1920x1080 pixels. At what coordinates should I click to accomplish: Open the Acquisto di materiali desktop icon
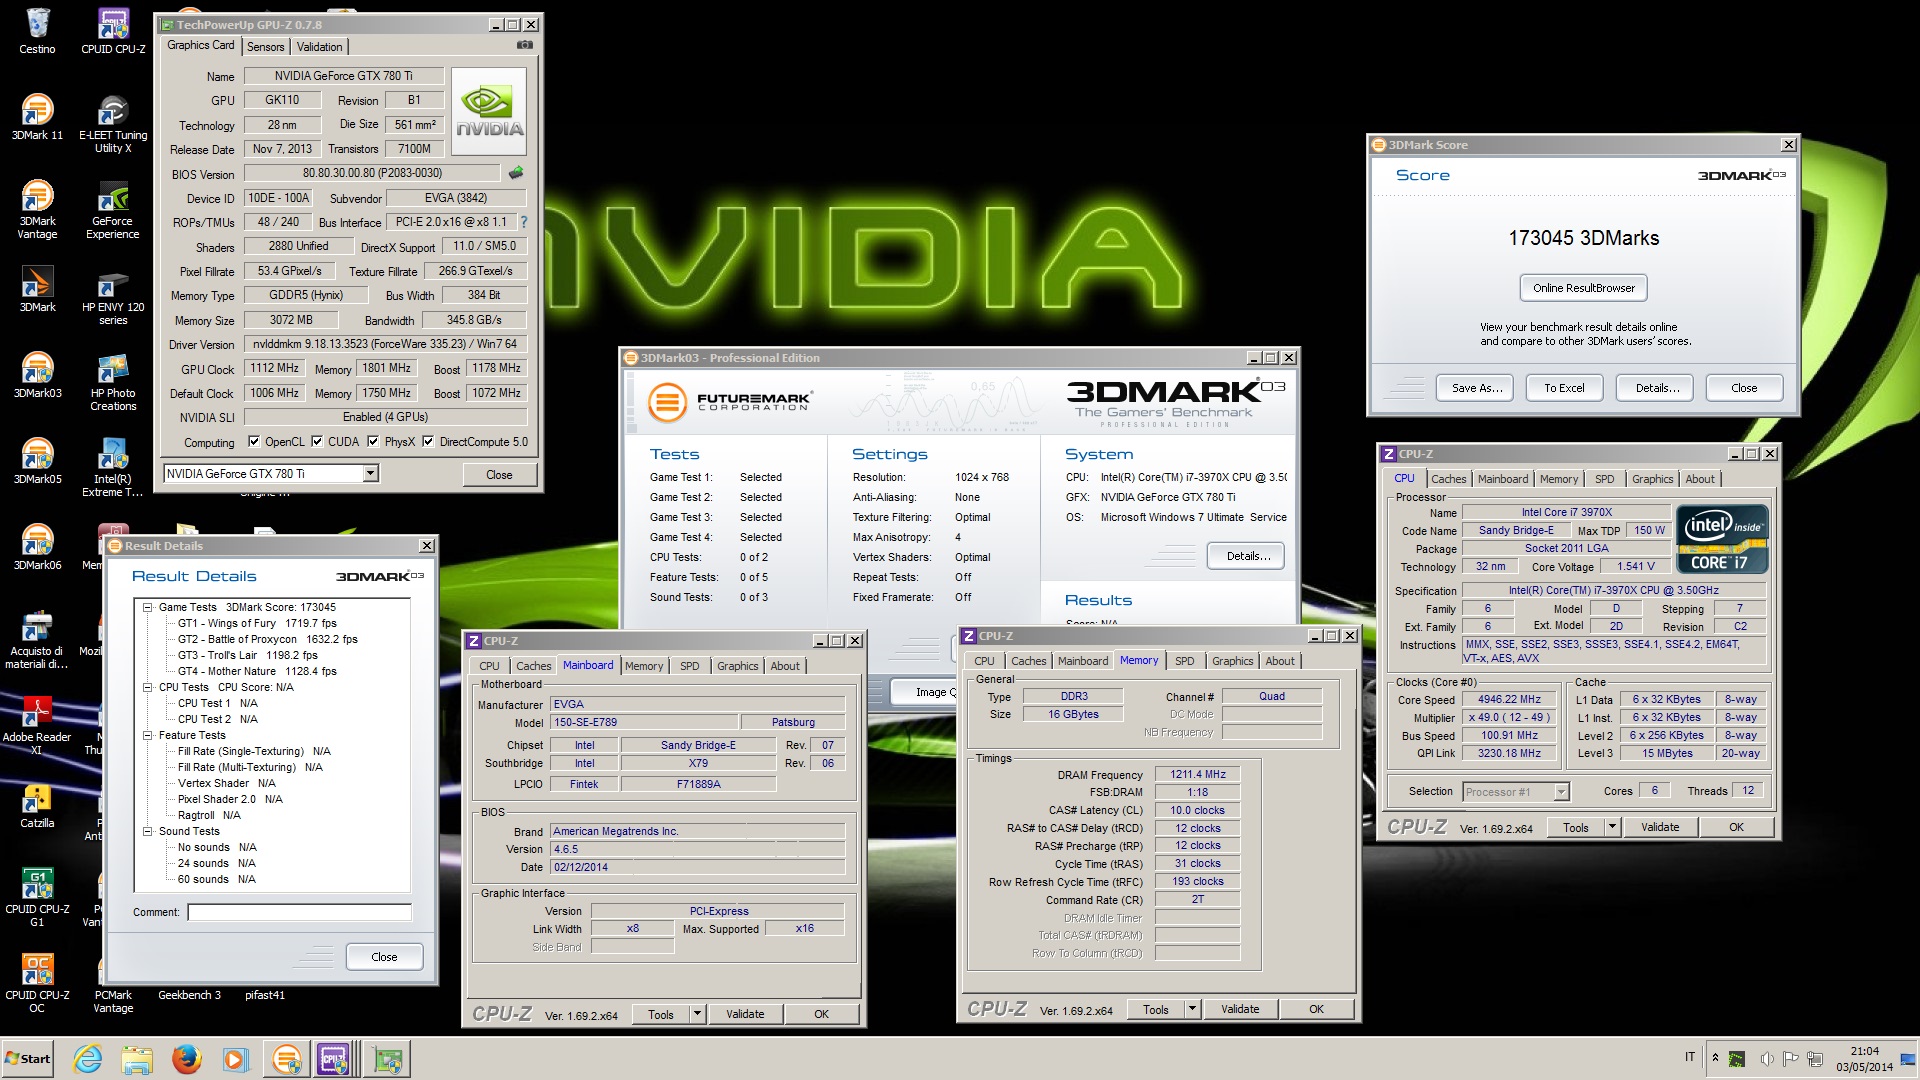pyautogui.click(x=37, y=639)
